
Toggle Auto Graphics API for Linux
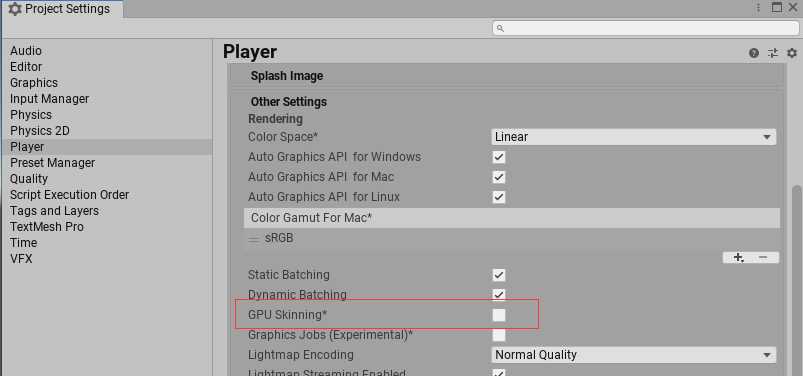coord(499,197)
